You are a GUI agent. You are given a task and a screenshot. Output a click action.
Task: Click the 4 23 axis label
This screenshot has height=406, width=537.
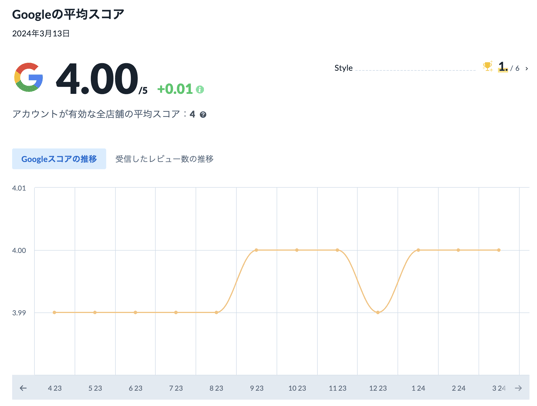tap(54, 388)
